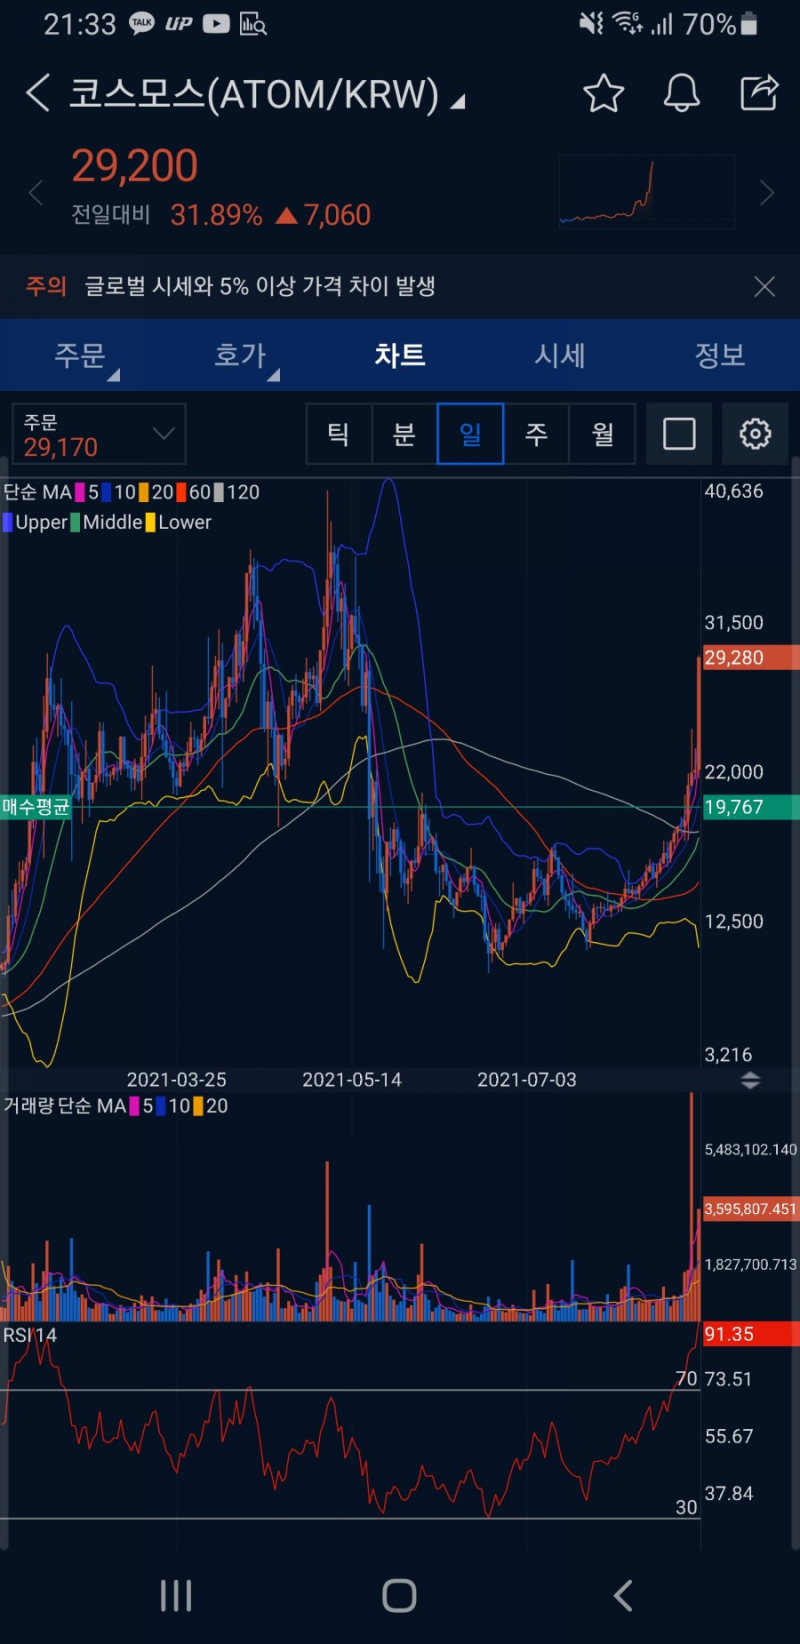Tap the 매수평균 average buy price marker
The height and width of the screenshot is (1644, 800).
36,807
